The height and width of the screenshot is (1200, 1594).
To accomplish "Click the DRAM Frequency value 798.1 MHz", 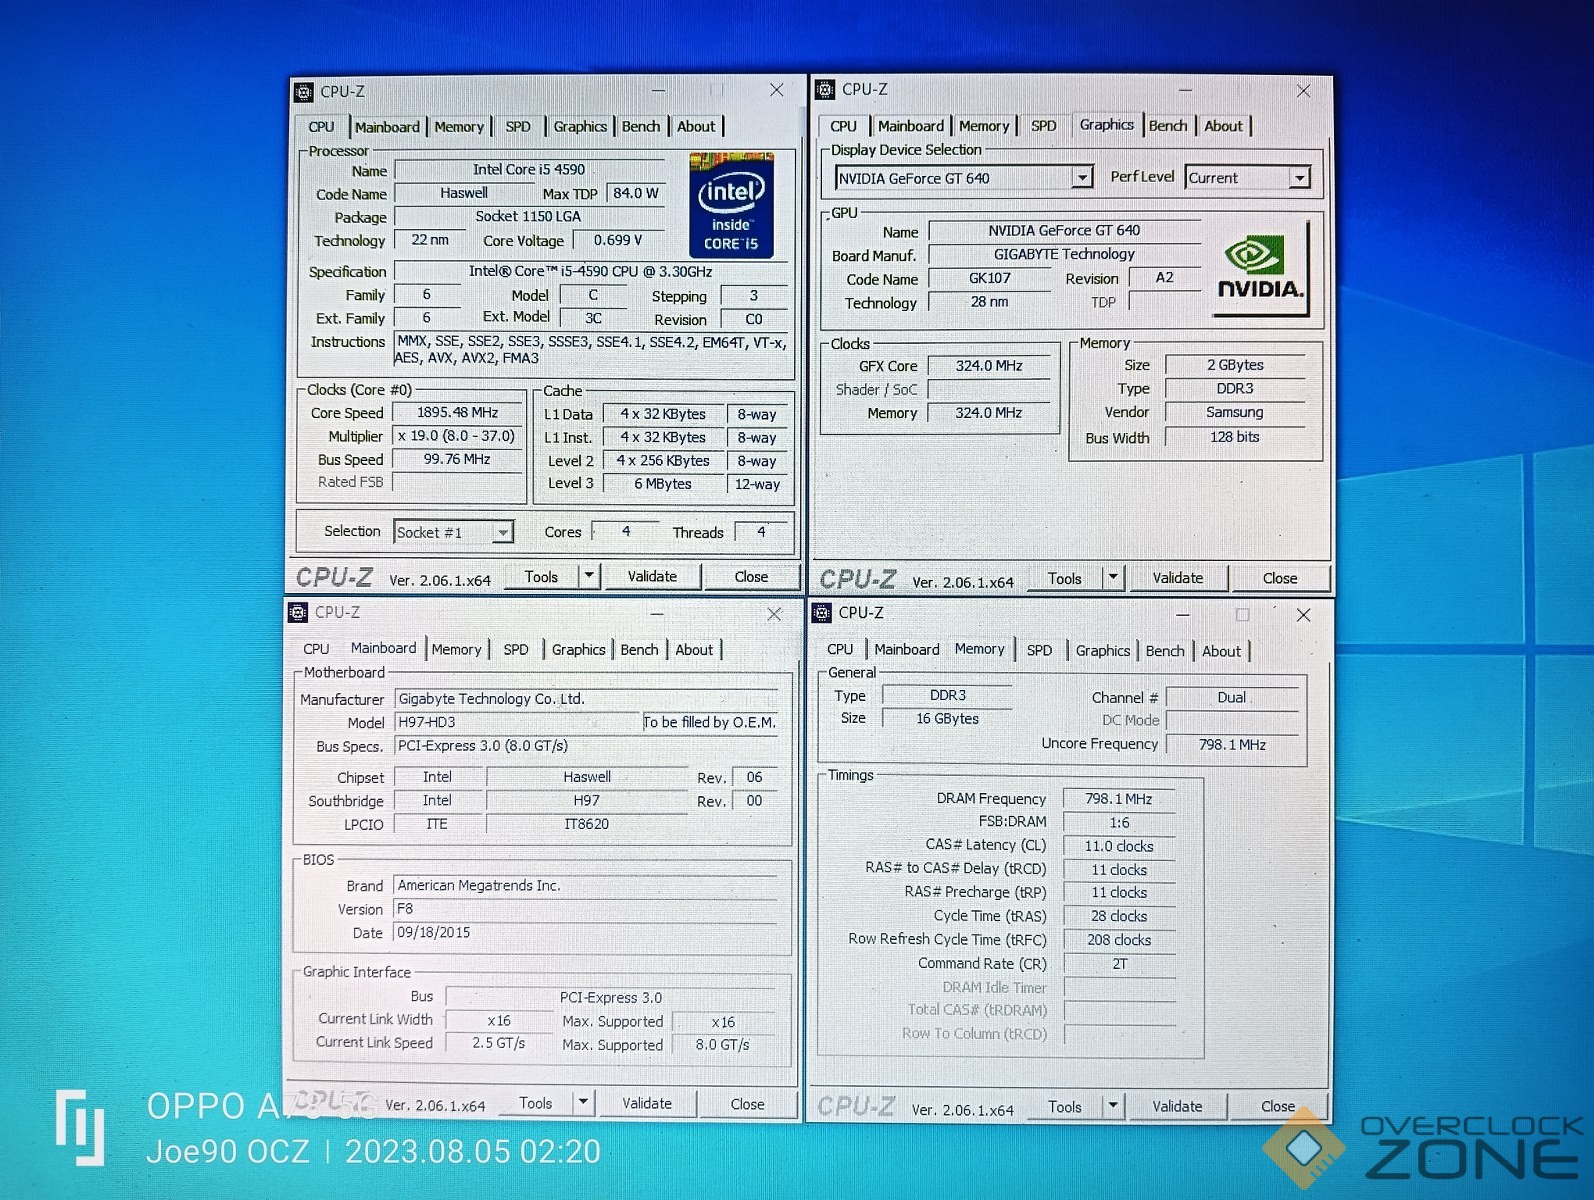I will 1118,799.
